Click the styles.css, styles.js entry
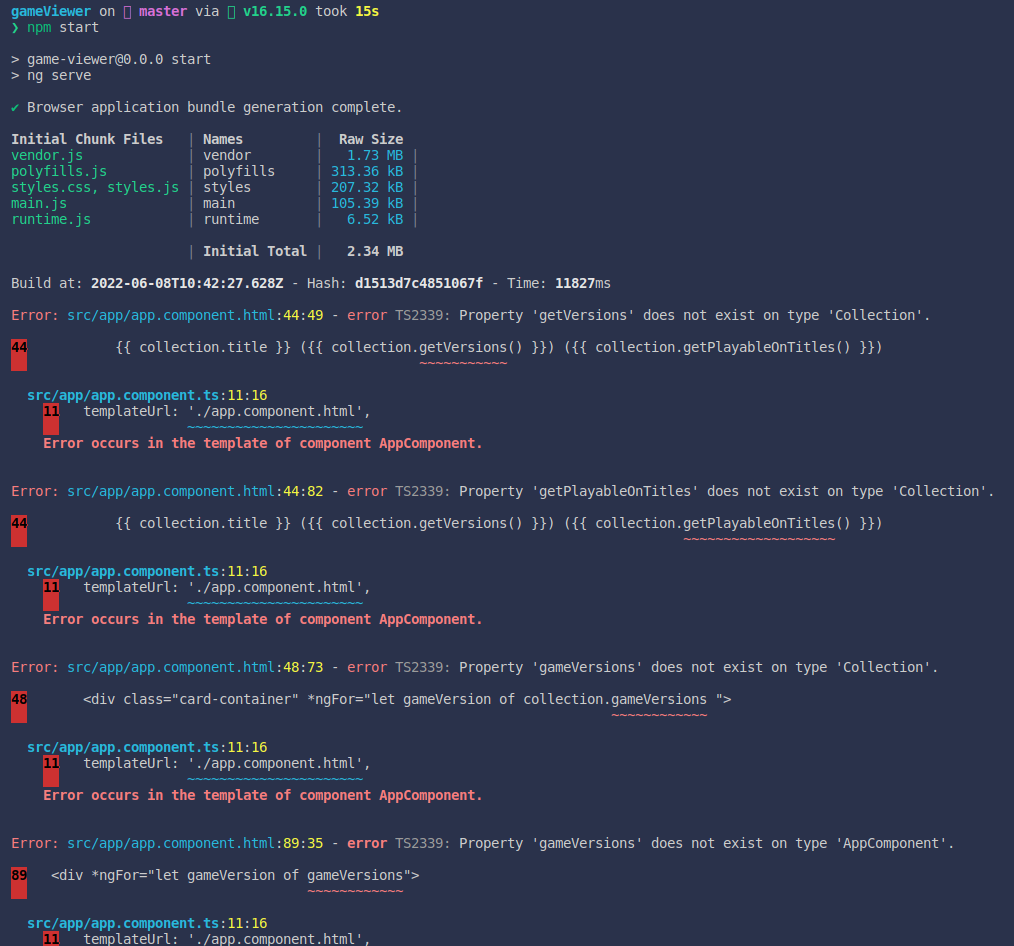This screenshot has width=1014, height=946. coord(95,187)
